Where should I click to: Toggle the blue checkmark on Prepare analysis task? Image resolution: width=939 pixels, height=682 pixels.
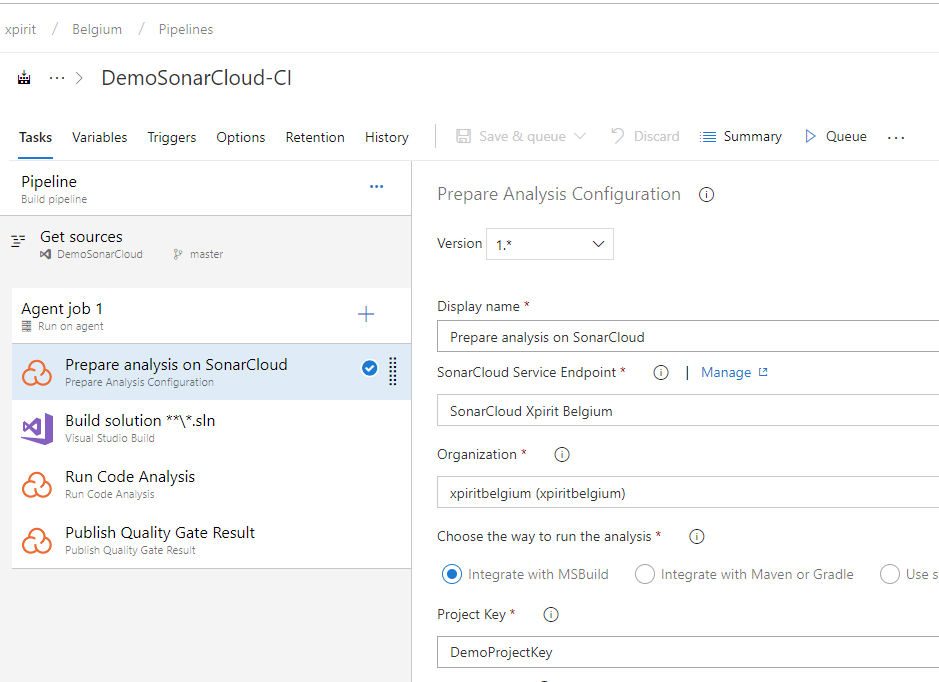370,368
